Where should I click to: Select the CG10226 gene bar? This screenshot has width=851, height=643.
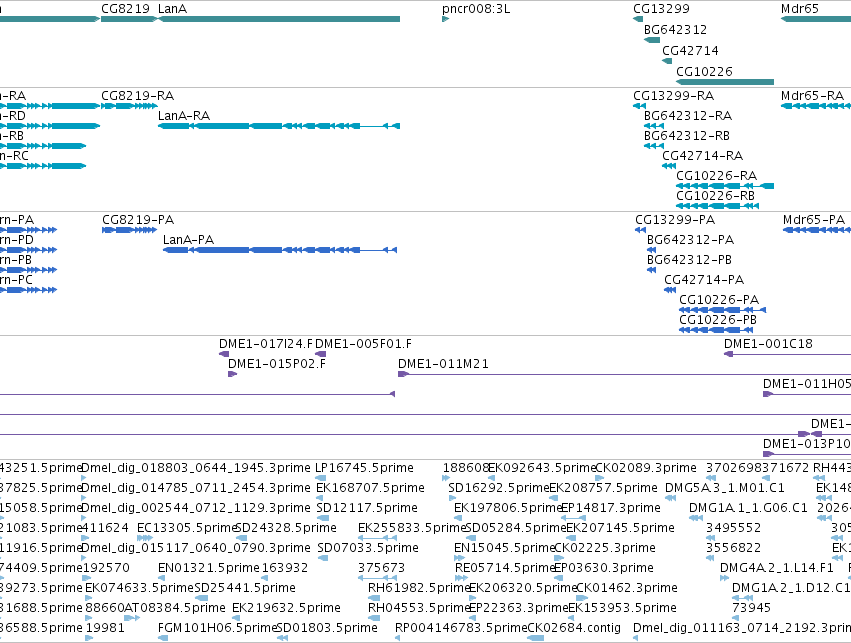pyautogui.click(x=725, y=82)
